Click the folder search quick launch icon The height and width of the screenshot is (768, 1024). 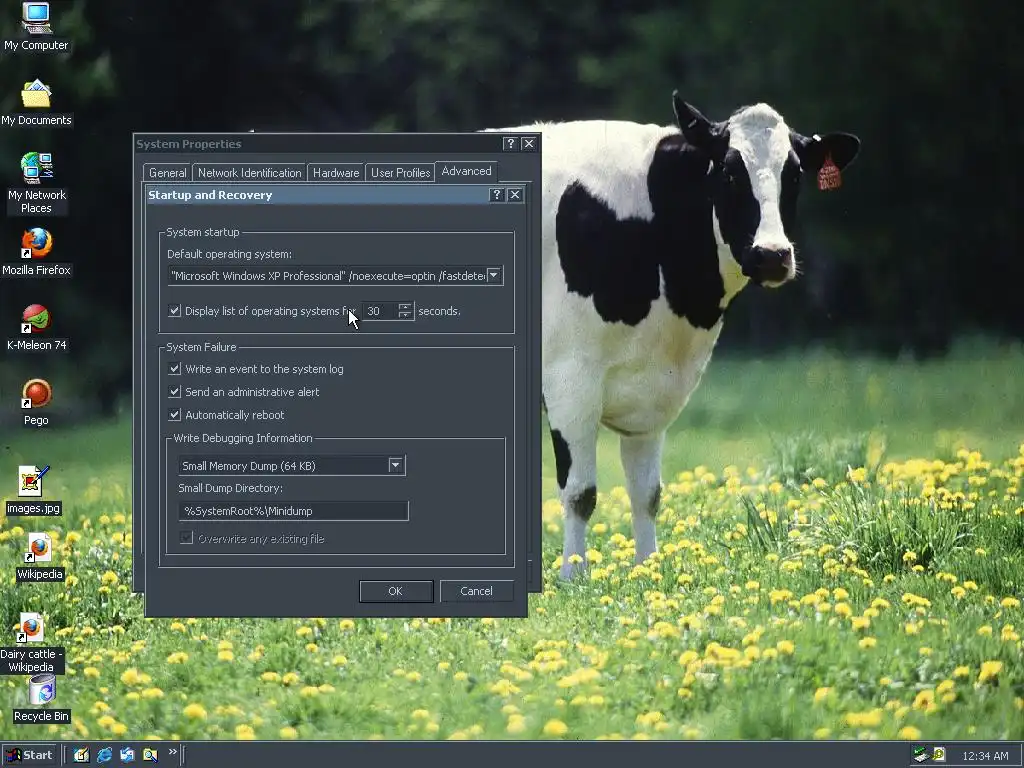(x=150, y=755)
